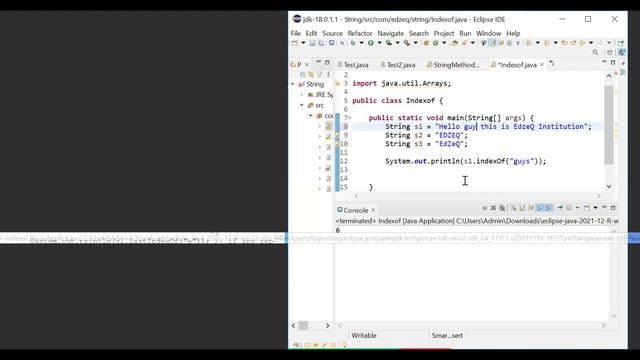Viewport: 640px width, 360px height.
Task: Toggle folding marker at line 7
Action: (x=350, y=118)
